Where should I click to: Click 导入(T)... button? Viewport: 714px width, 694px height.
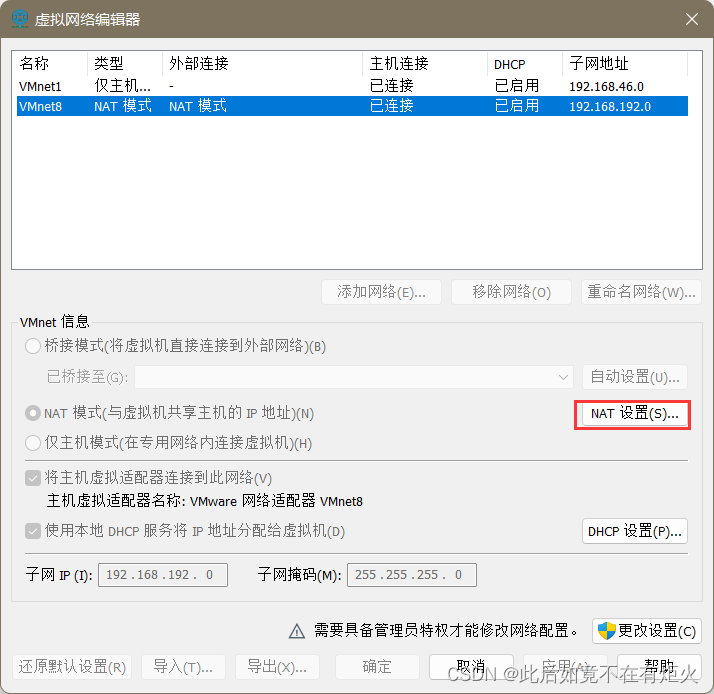[x=183, y=667]
